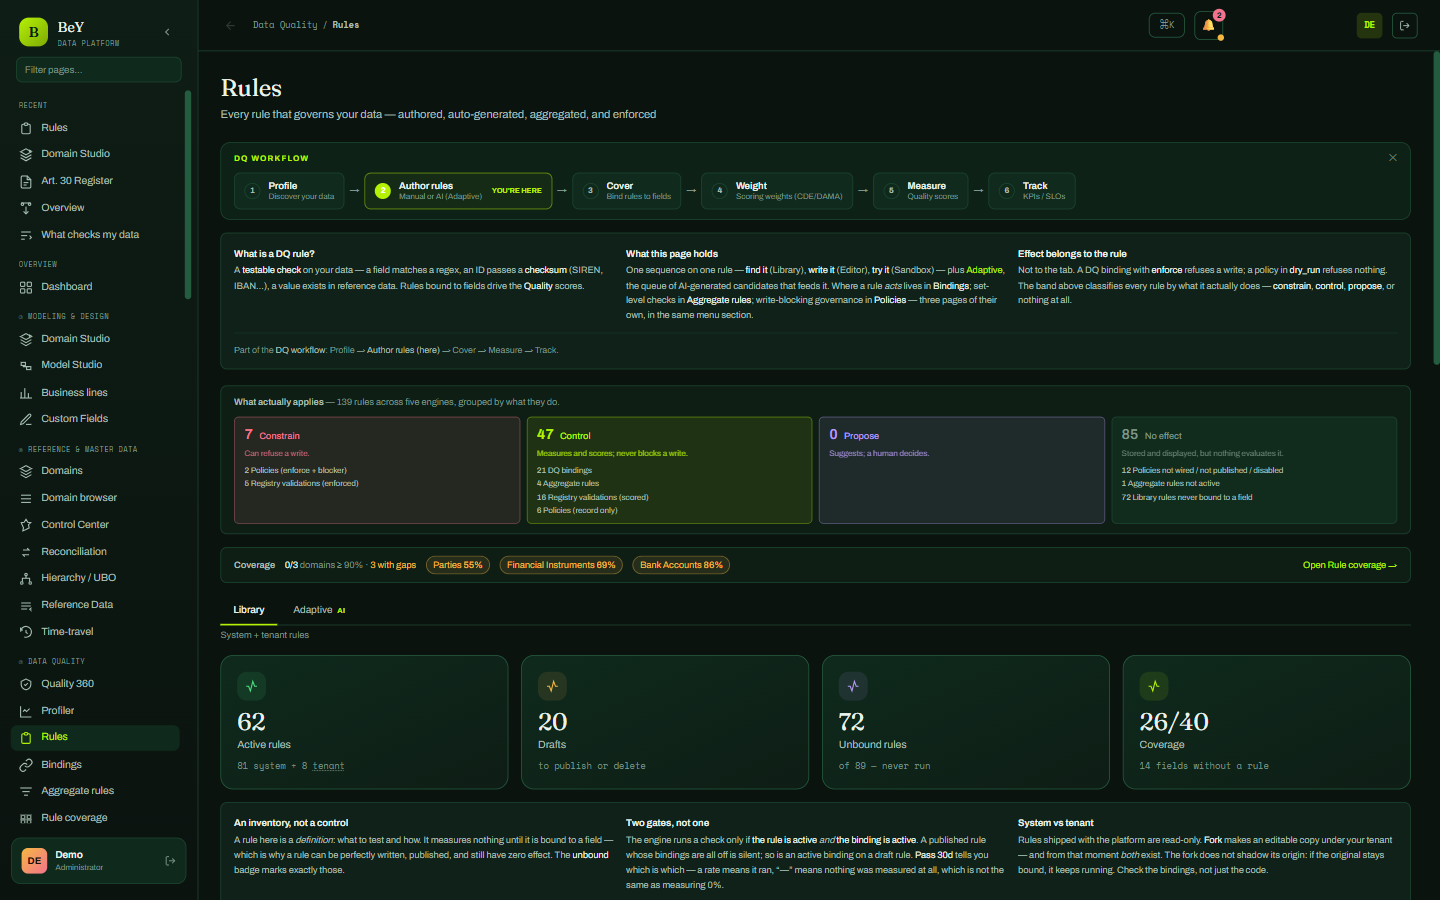Click Rule coverage grid icon
The height and width of the screenshot is (900, 1440).
pos(26,818)
